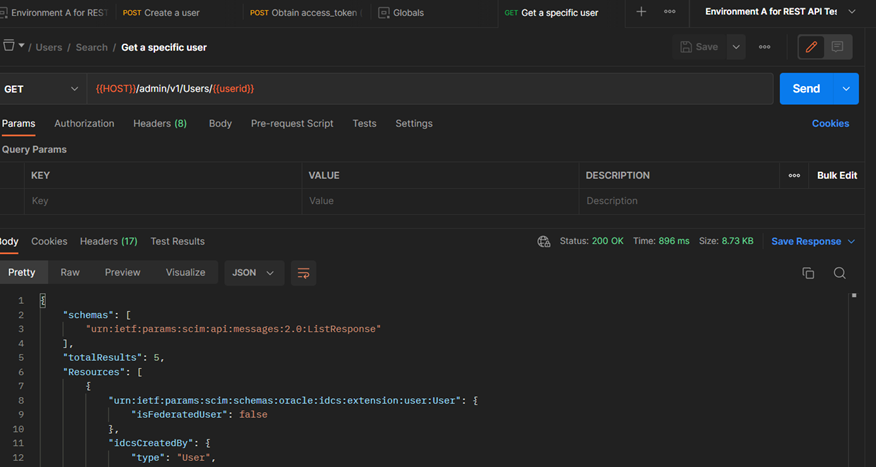
Task: Open the Save options dropdown arrow
Action: coord(736,47)
